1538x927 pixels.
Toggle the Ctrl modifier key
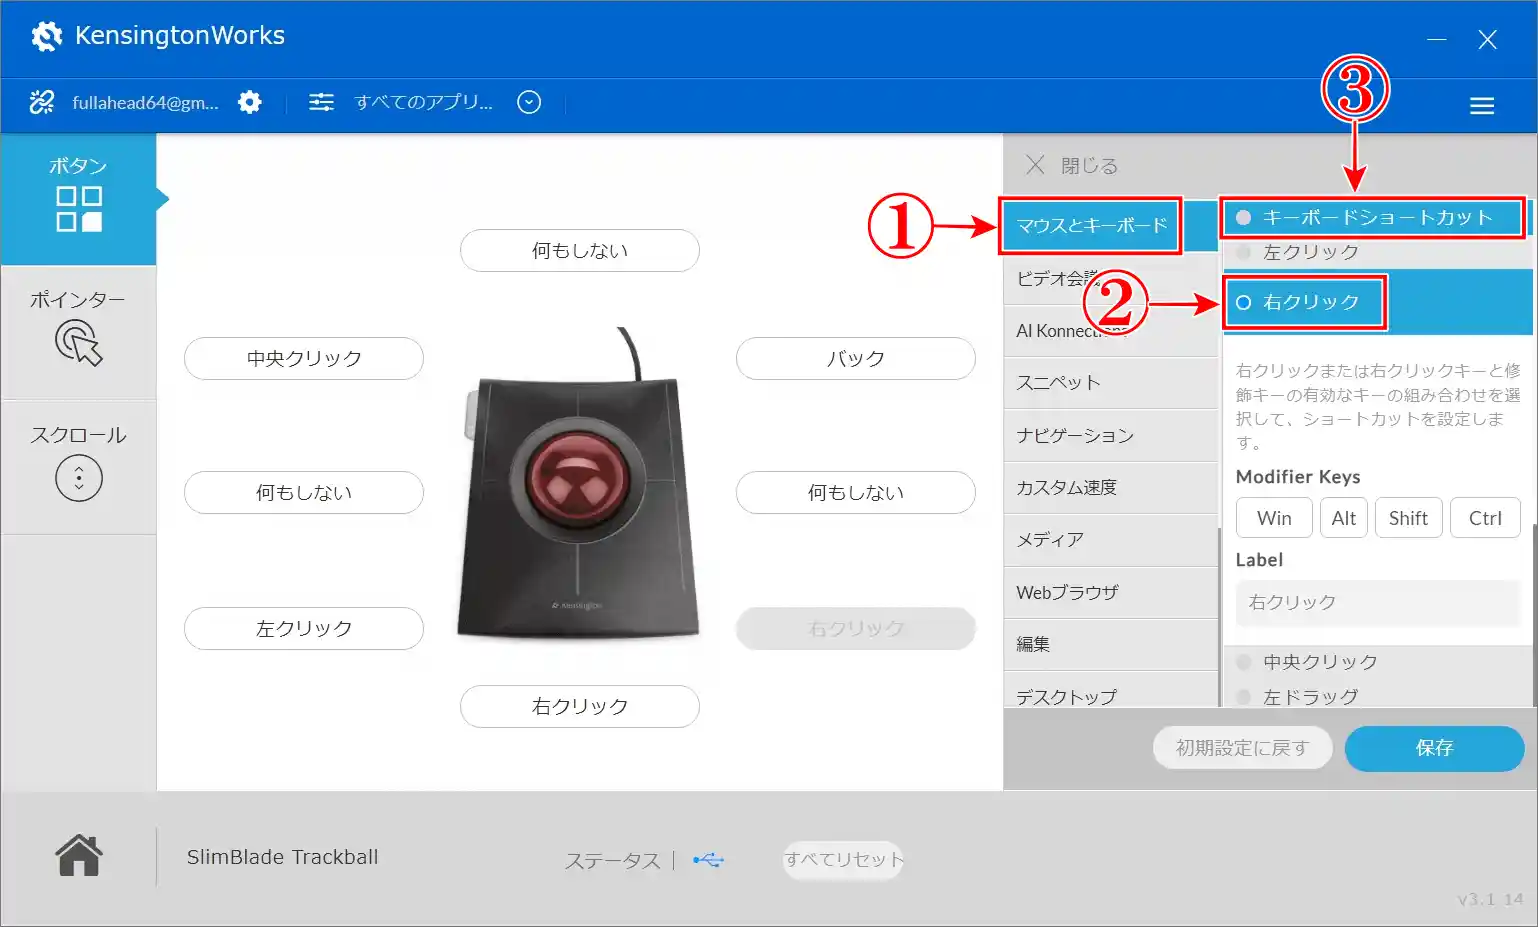pos(1485,518)
